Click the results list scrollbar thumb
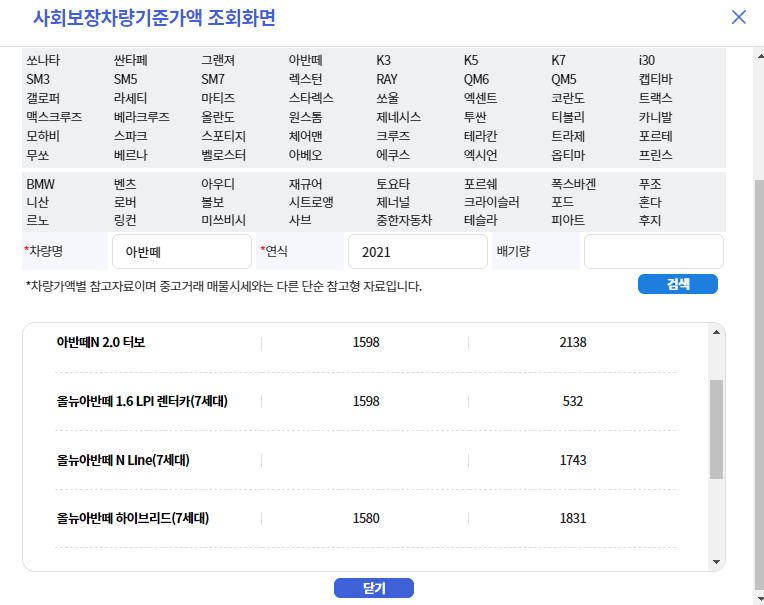This screenshot has width=764, height=605. point(716,430)
